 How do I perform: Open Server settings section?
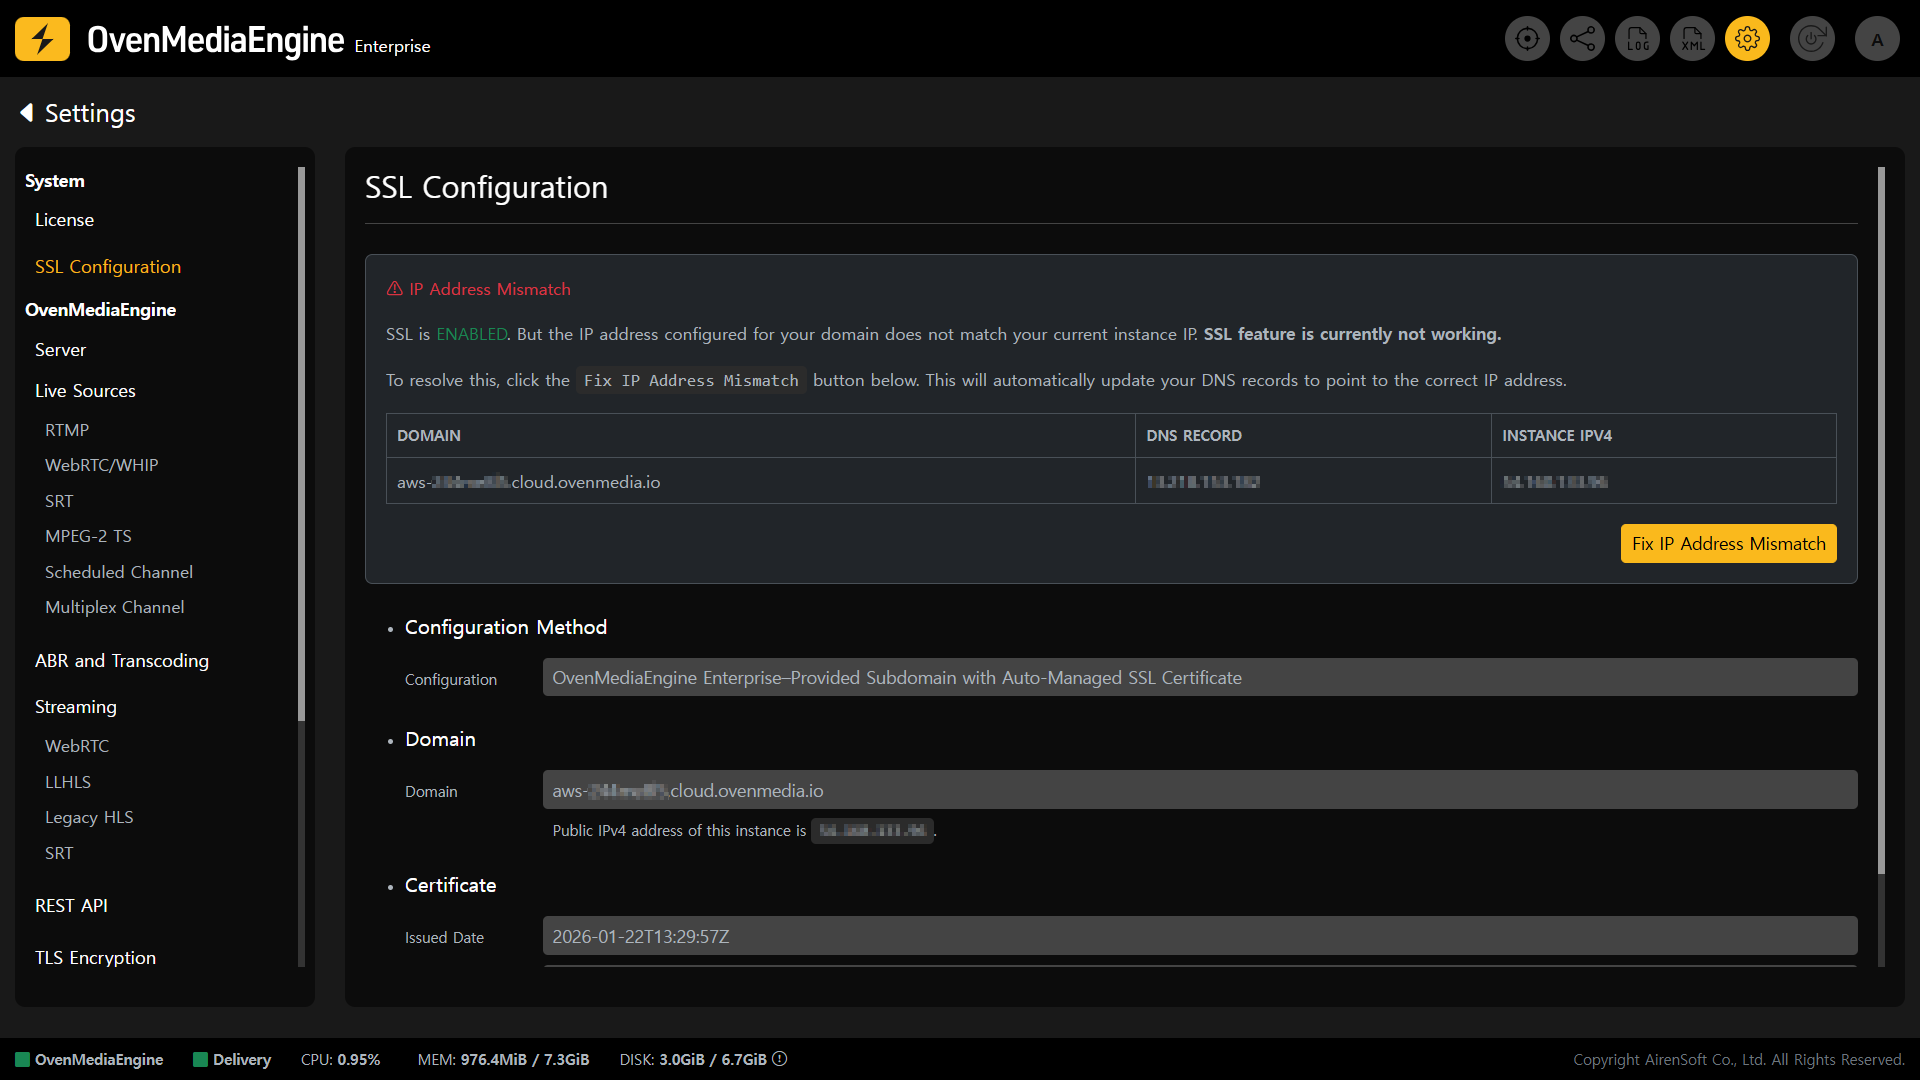(x=60, y=350)
